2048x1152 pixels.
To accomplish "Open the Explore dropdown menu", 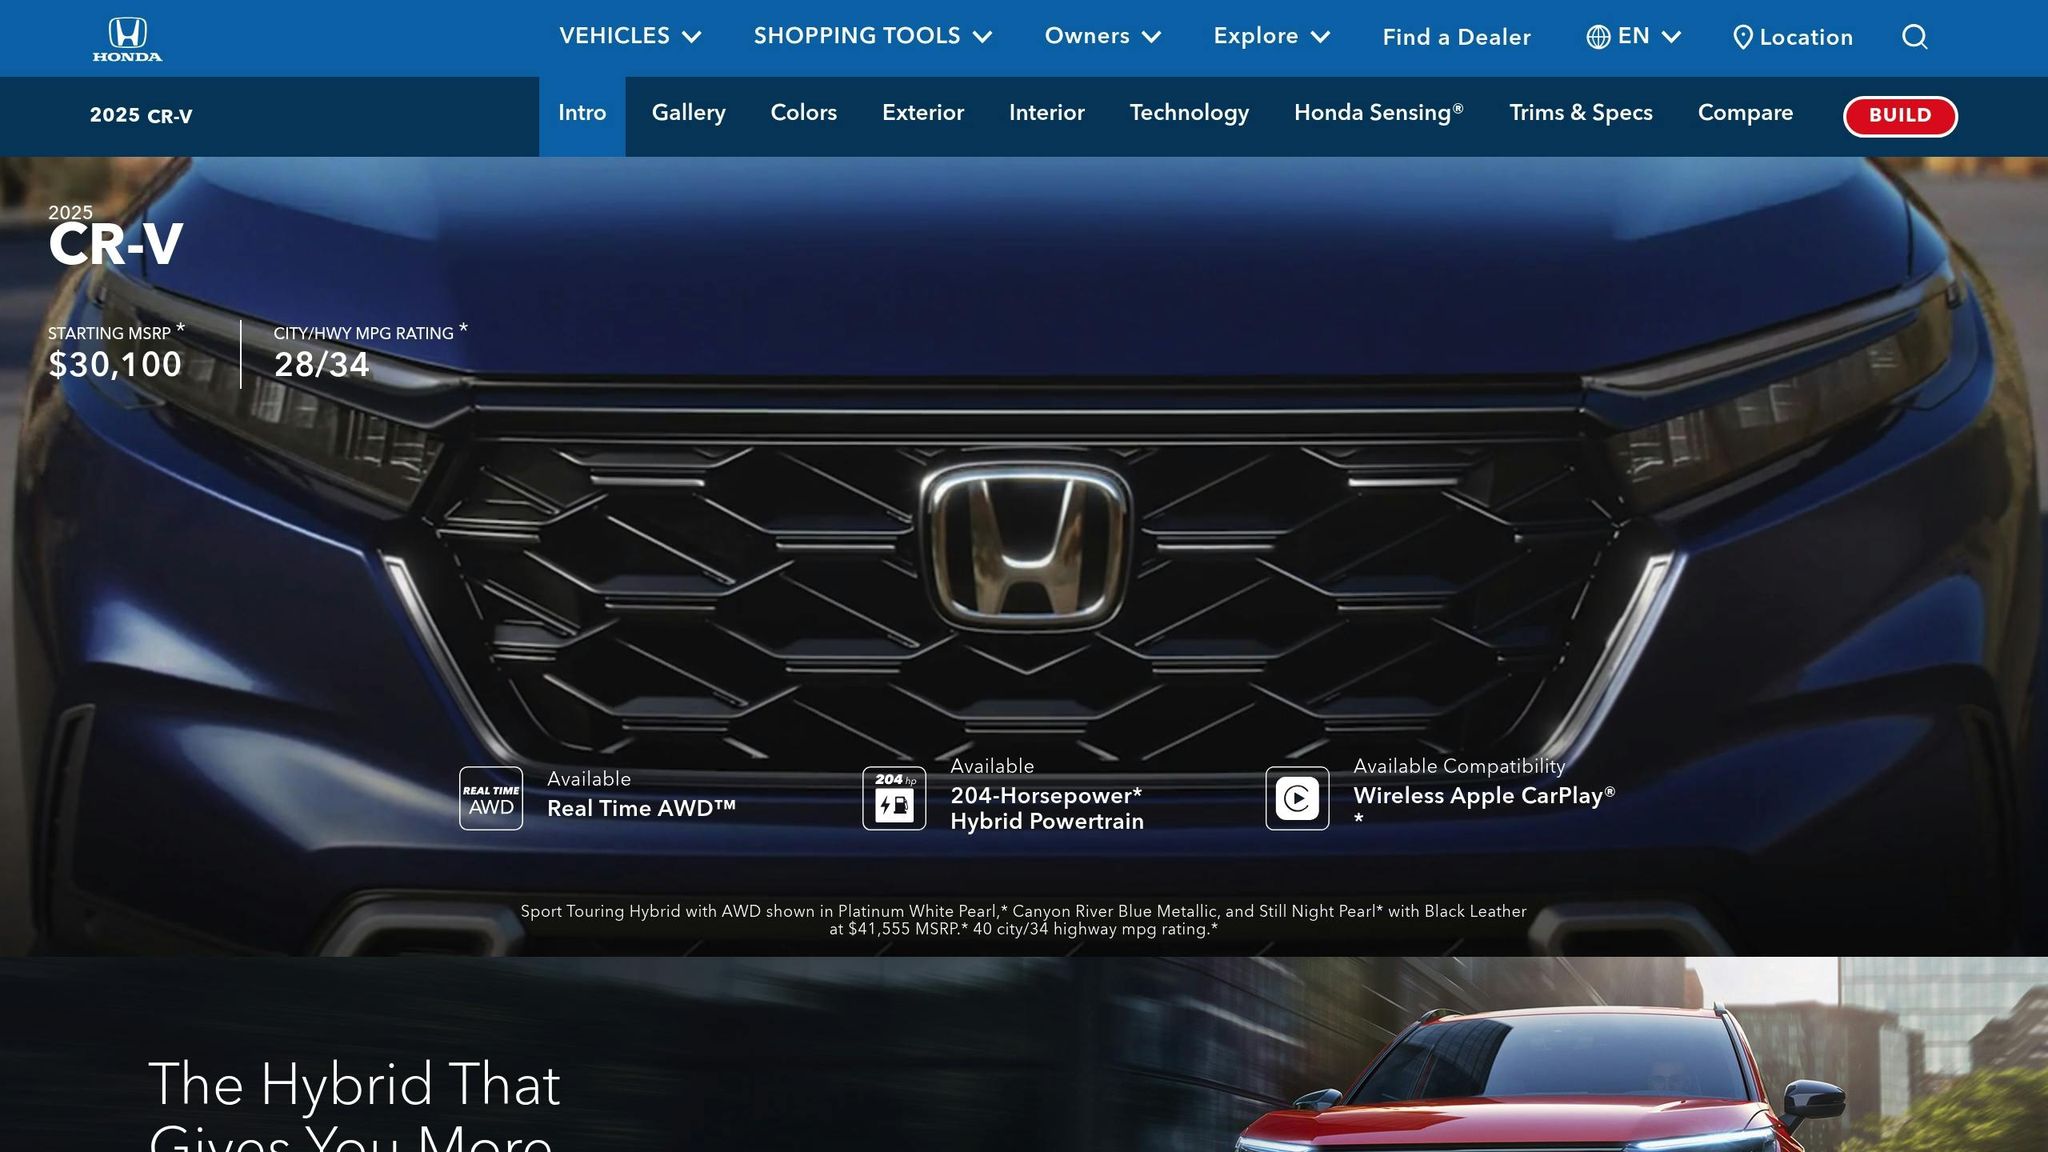I will pyautogui.click(x=1272, y=36).
